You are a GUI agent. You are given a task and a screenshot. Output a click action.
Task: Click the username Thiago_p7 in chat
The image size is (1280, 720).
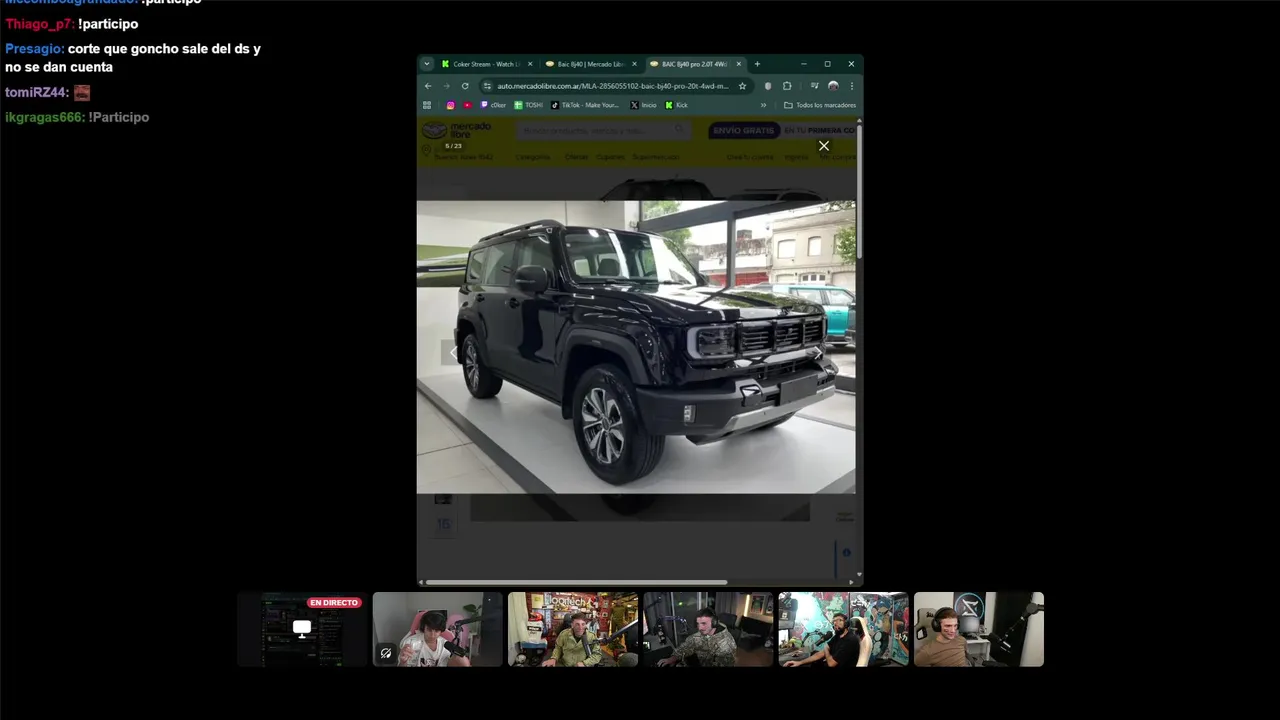[39, 24]
